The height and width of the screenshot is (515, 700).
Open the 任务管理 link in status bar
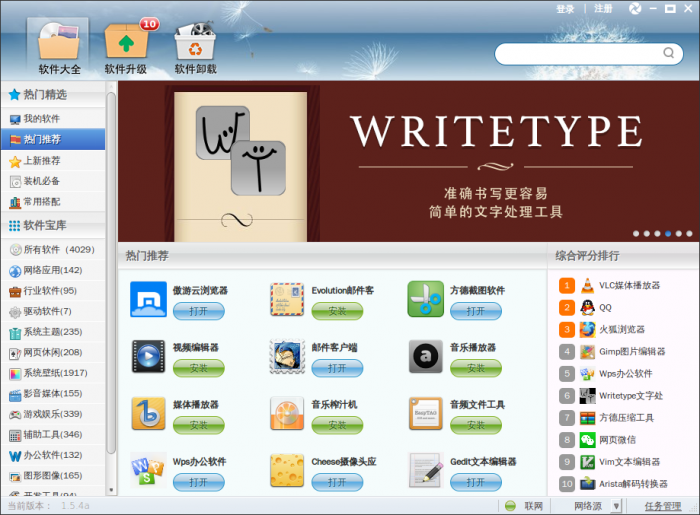662,506
